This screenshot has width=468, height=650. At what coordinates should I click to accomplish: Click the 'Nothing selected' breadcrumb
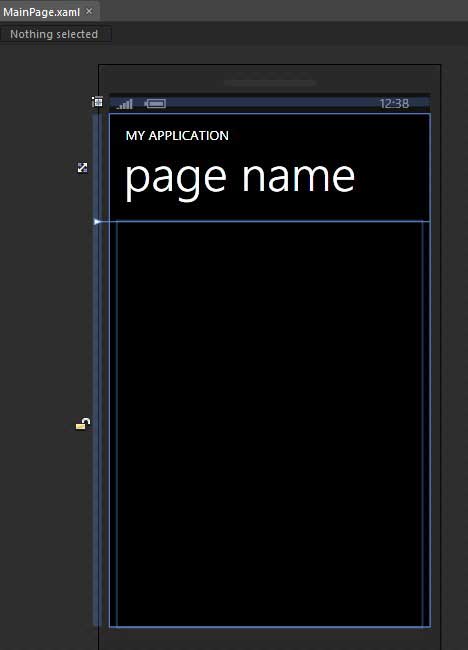(x=54, y=34)
